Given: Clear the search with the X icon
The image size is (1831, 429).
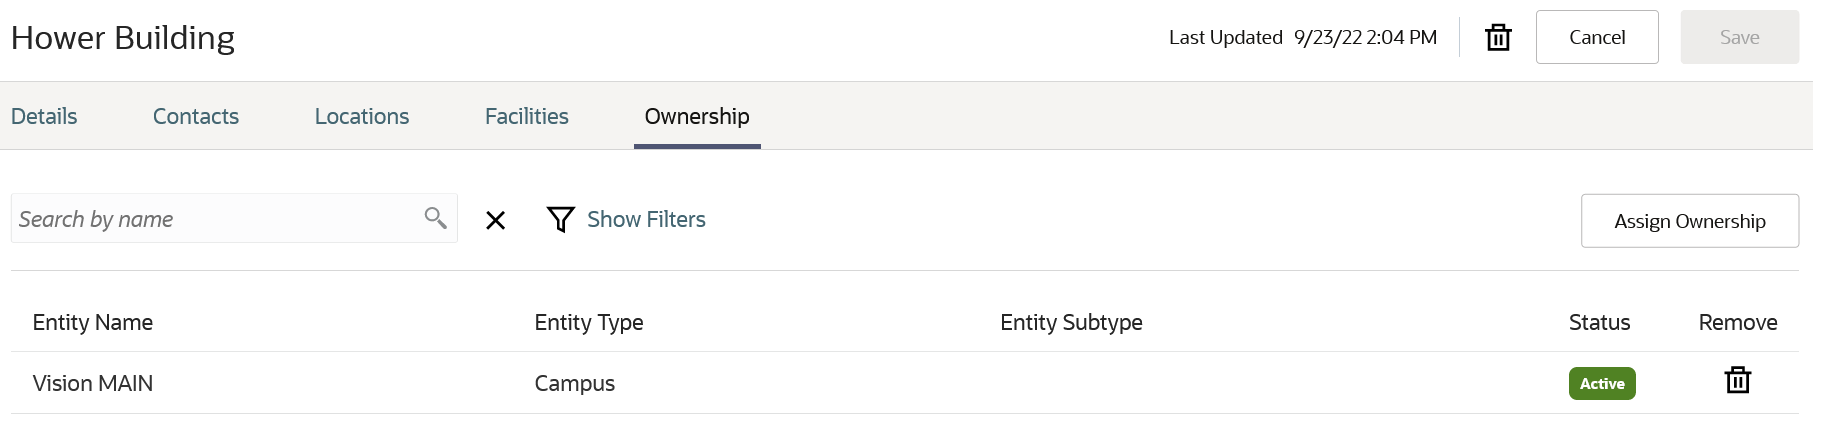Looking at the screenshot, I should 495,220.
